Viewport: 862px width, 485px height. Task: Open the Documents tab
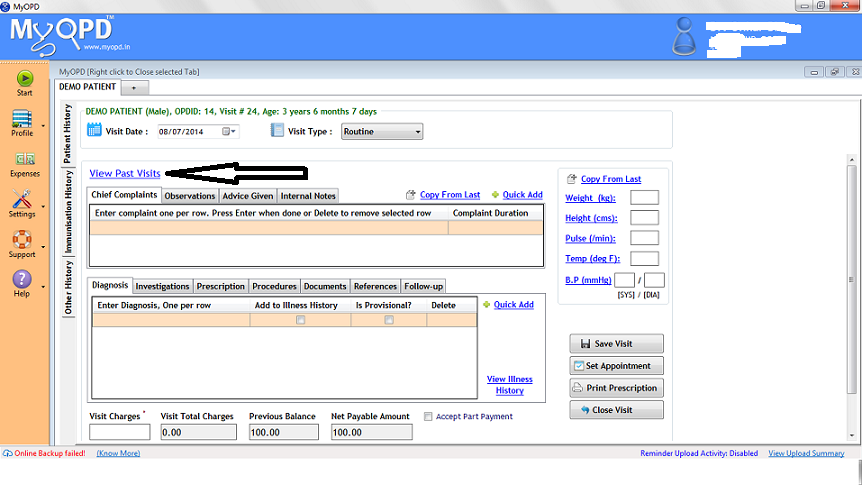click(325, 286)
